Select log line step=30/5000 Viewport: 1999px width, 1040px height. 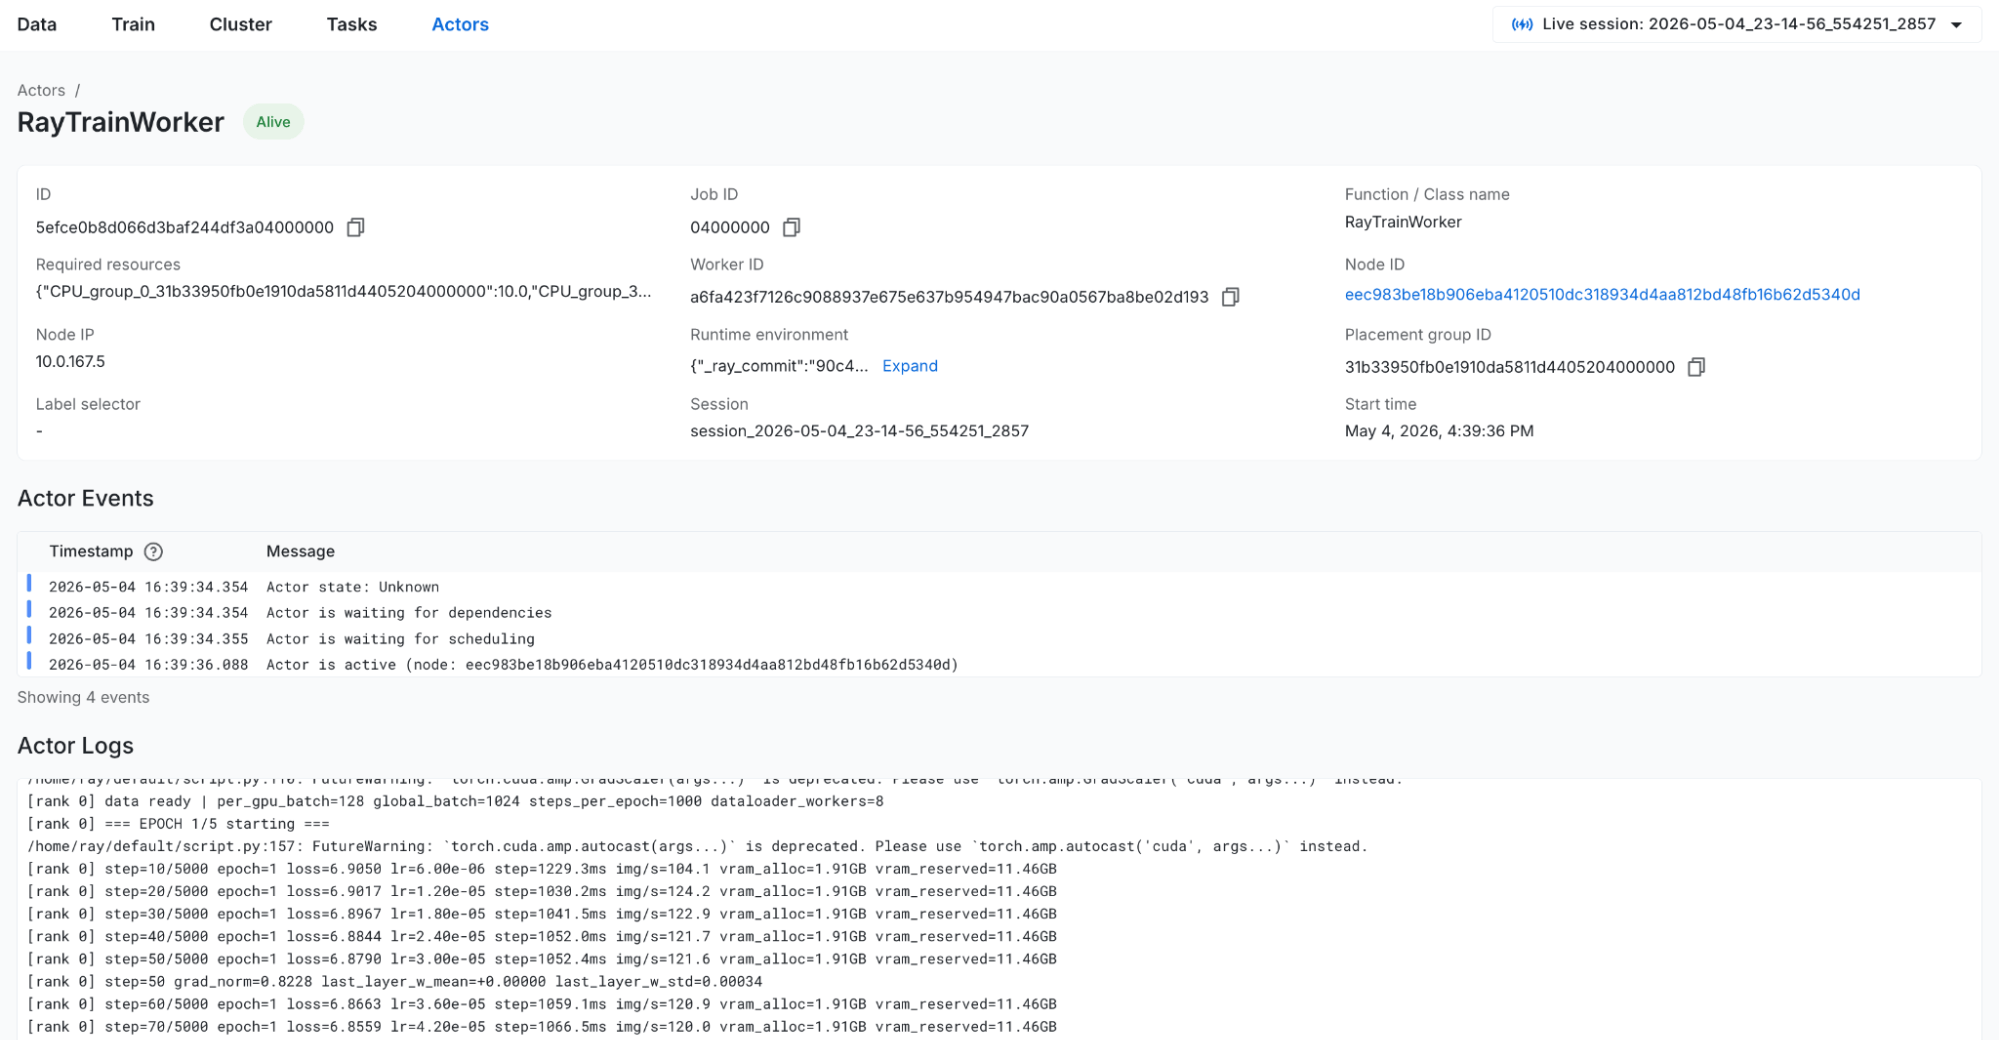[542, 914]
